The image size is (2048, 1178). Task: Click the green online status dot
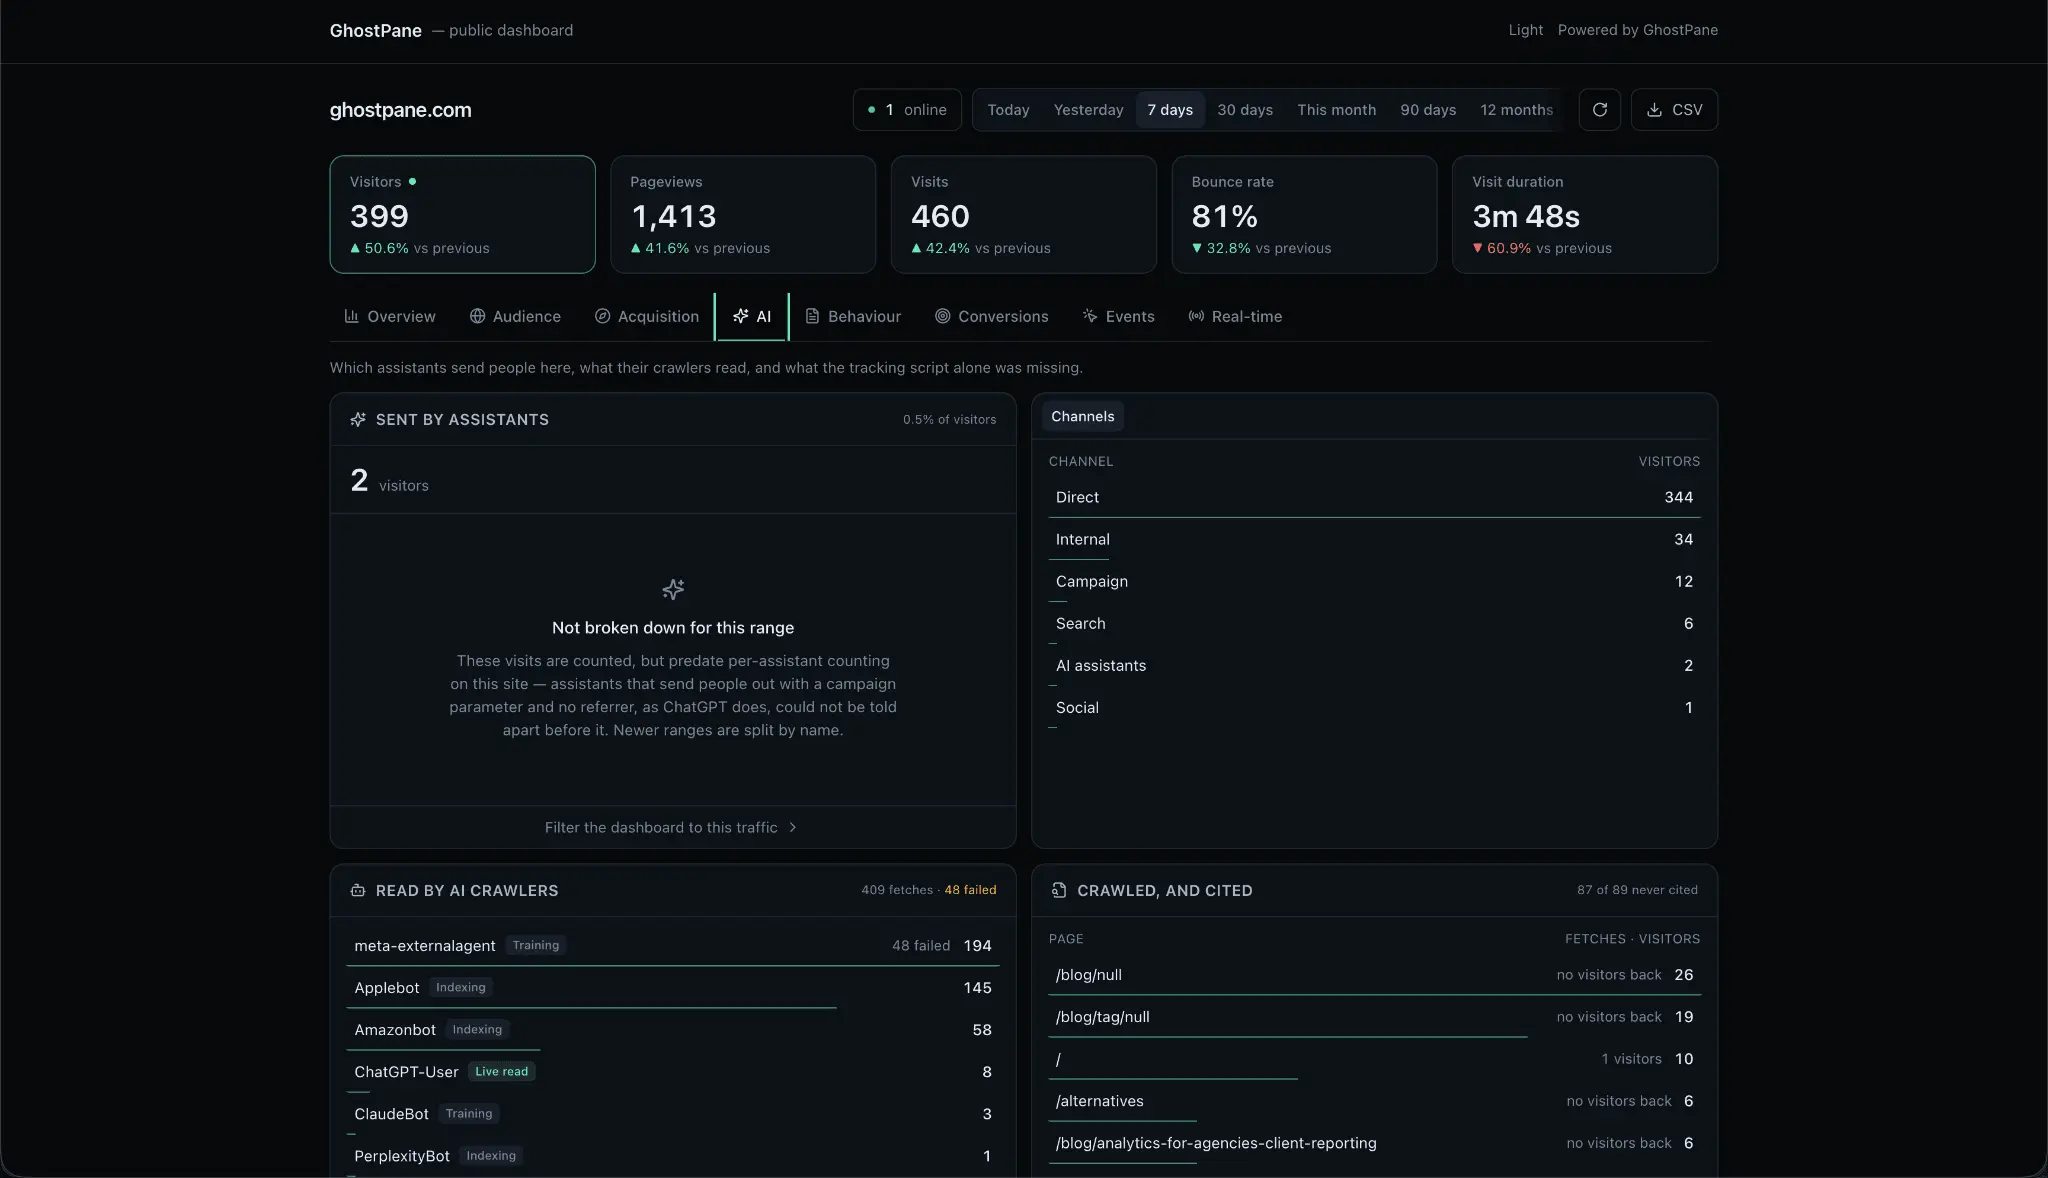[872, 110]
